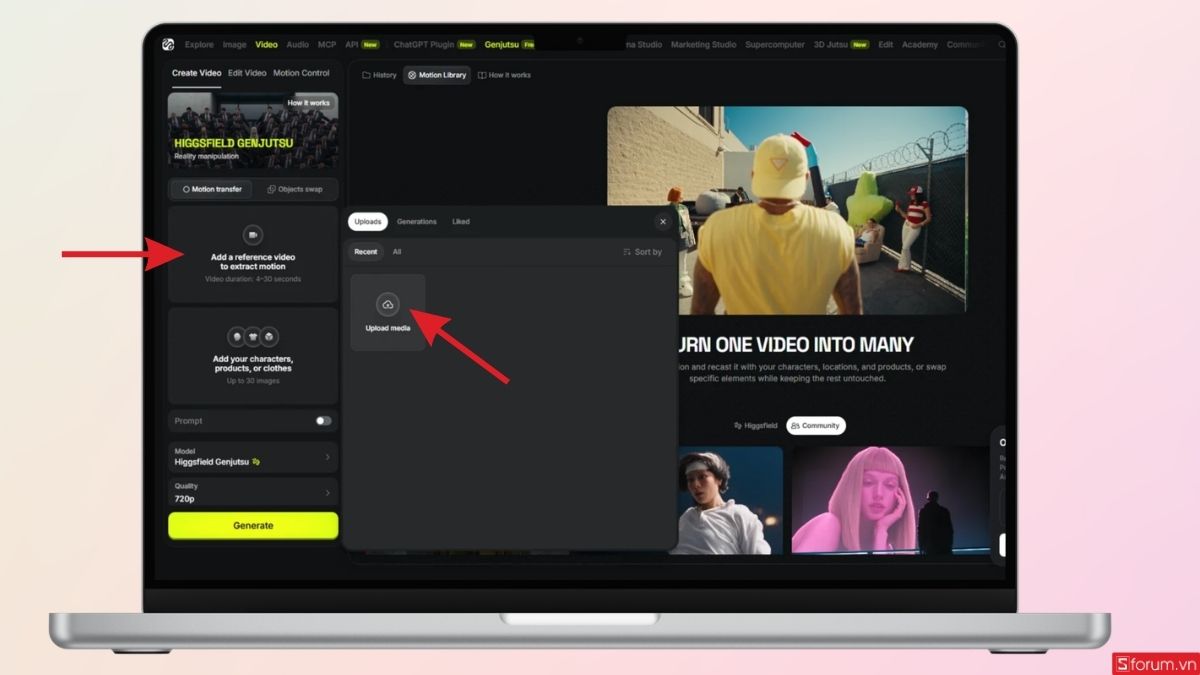Click Add a reference video area
Image resolution: width=1200 pixels, height=675 pixels.
(x=253, y=254)
